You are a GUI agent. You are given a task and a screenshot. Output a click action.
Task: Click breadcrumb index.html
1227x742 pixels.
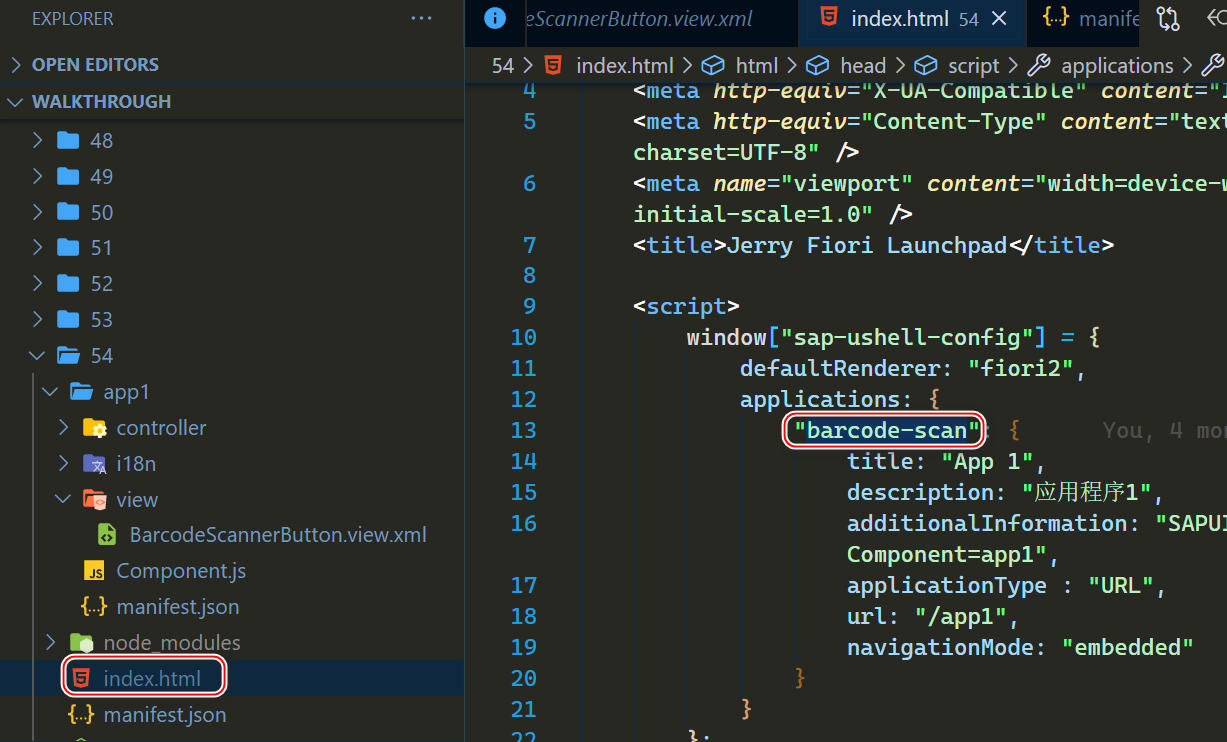pos(625,66)
